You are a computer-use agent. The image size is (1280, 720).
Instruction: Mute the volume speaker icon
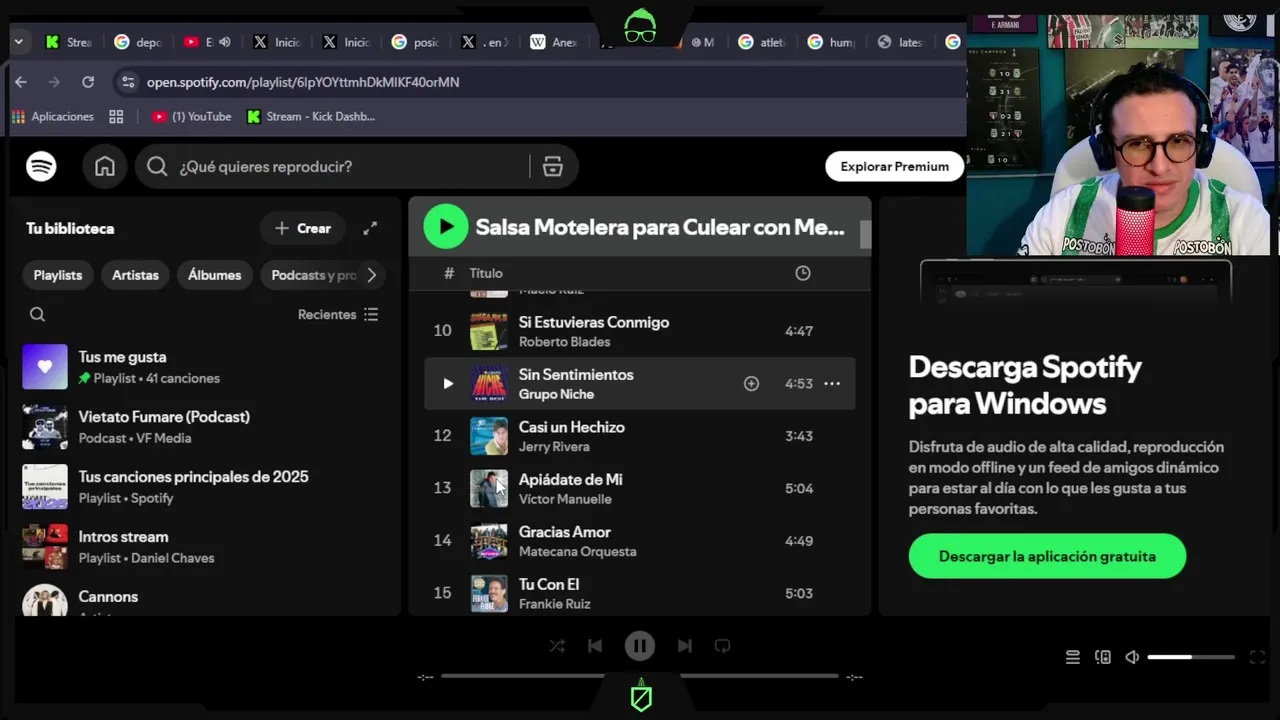pyautogui.click(x=1132, y=657)
